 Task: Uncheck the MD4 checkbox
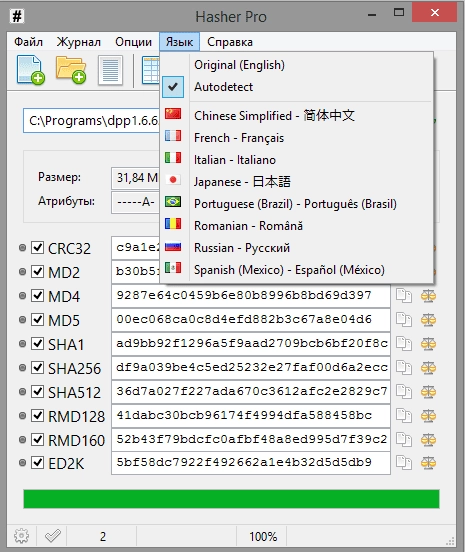[37, 295]
